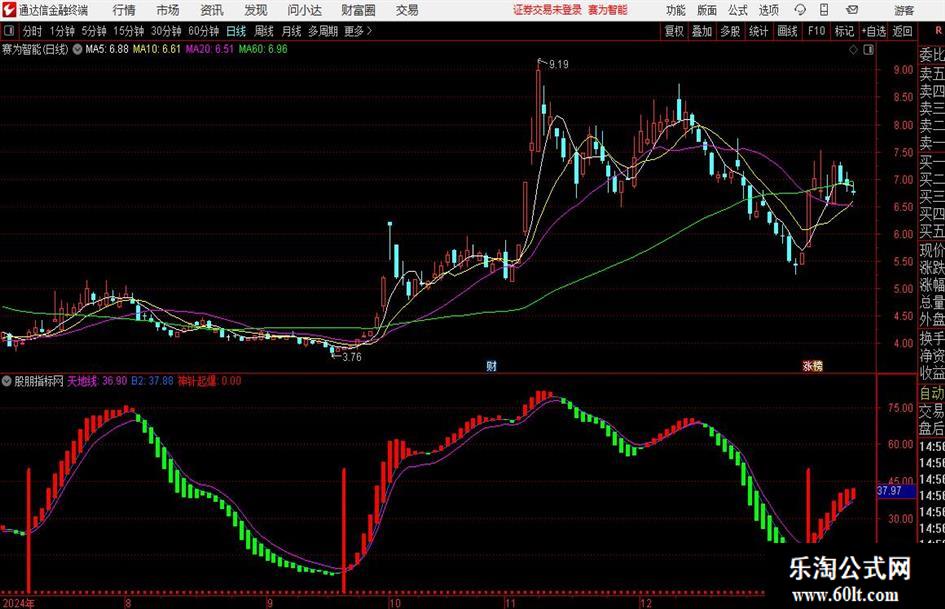Click the red 赛为智能 stock name link
The image size is (945, 609).
pyautogui.click(x=608, y=10)
